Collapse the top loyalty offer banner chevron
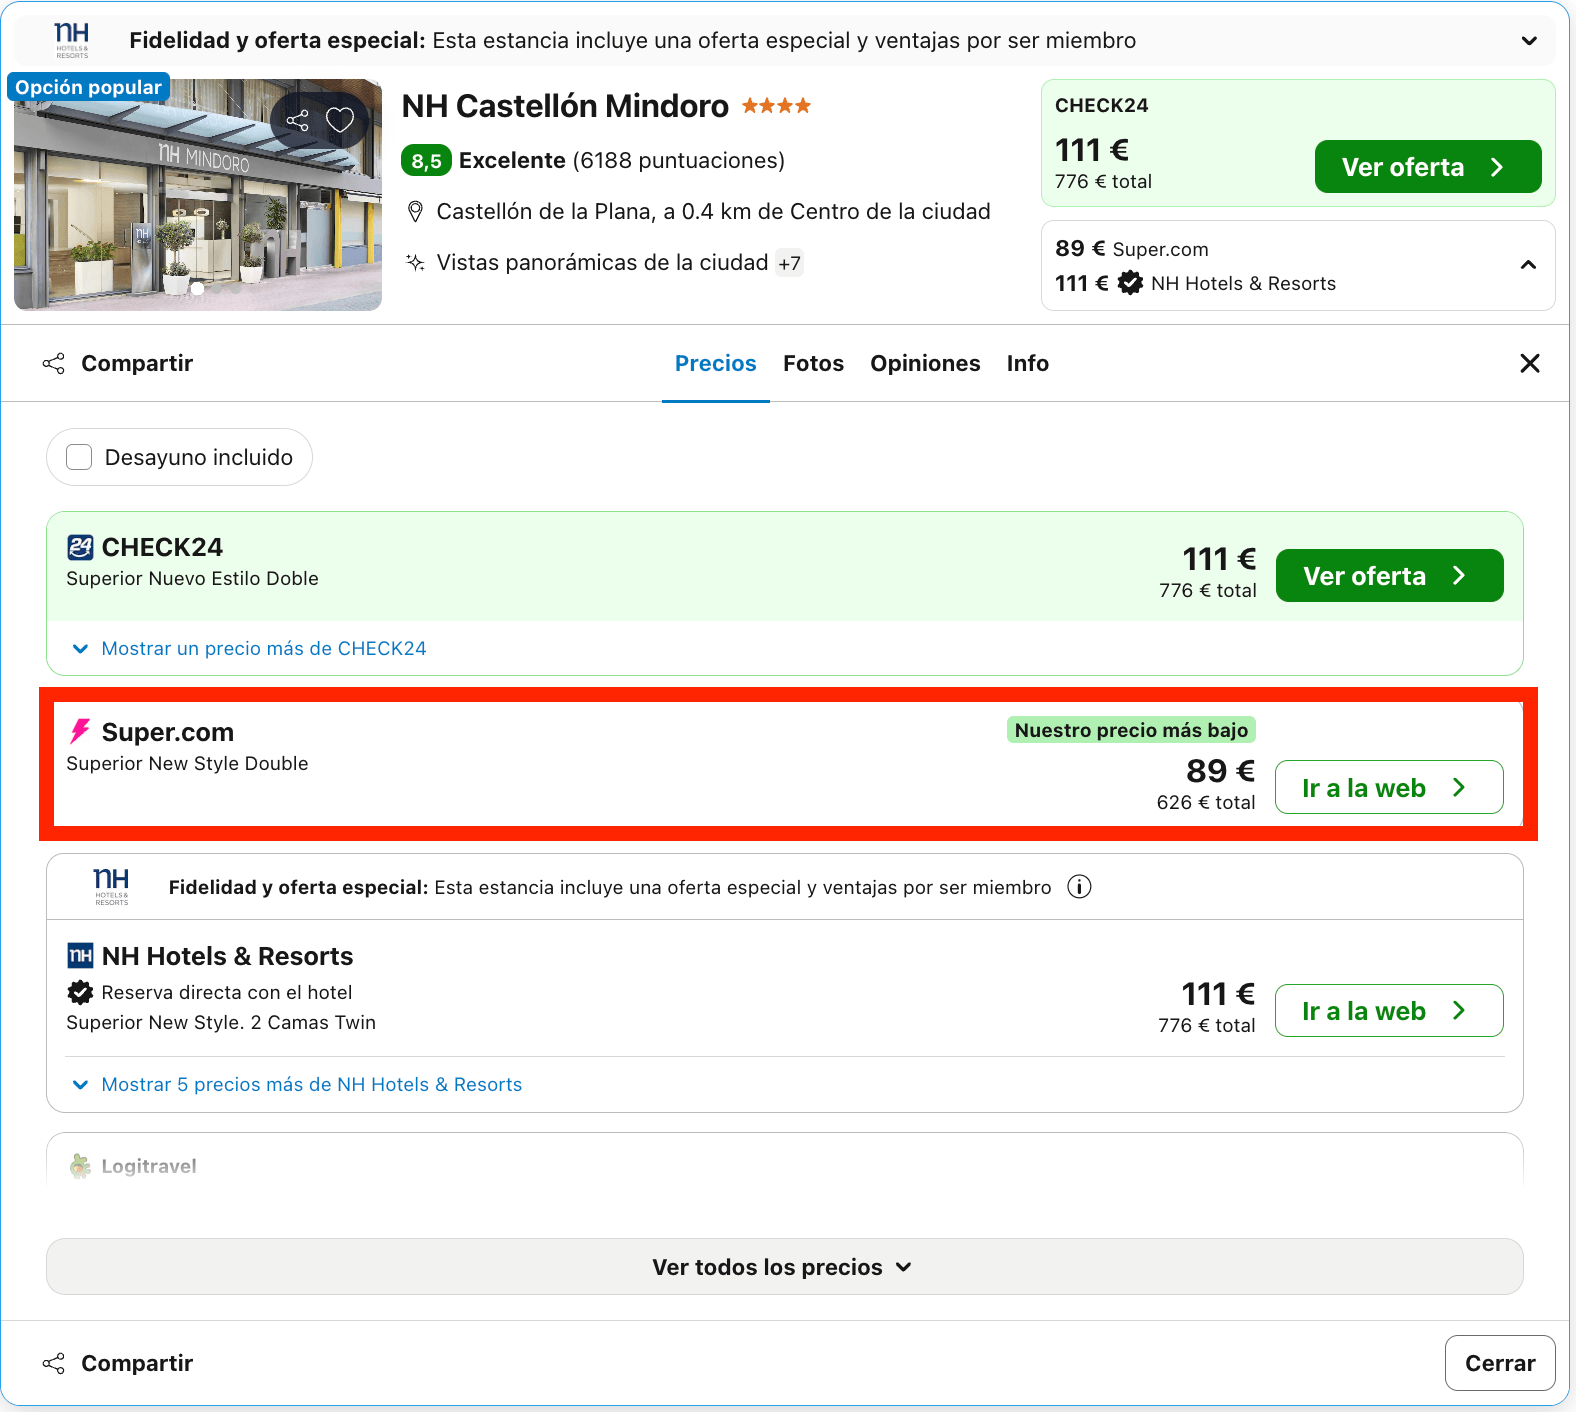 [x=1529, y=41]
